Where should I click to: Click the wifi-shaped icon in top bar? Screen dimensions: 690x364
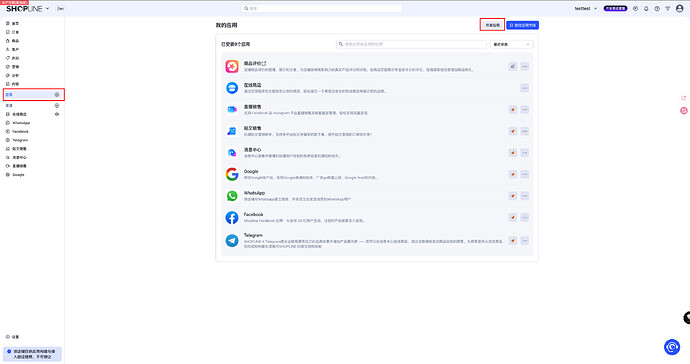(668, 8)
